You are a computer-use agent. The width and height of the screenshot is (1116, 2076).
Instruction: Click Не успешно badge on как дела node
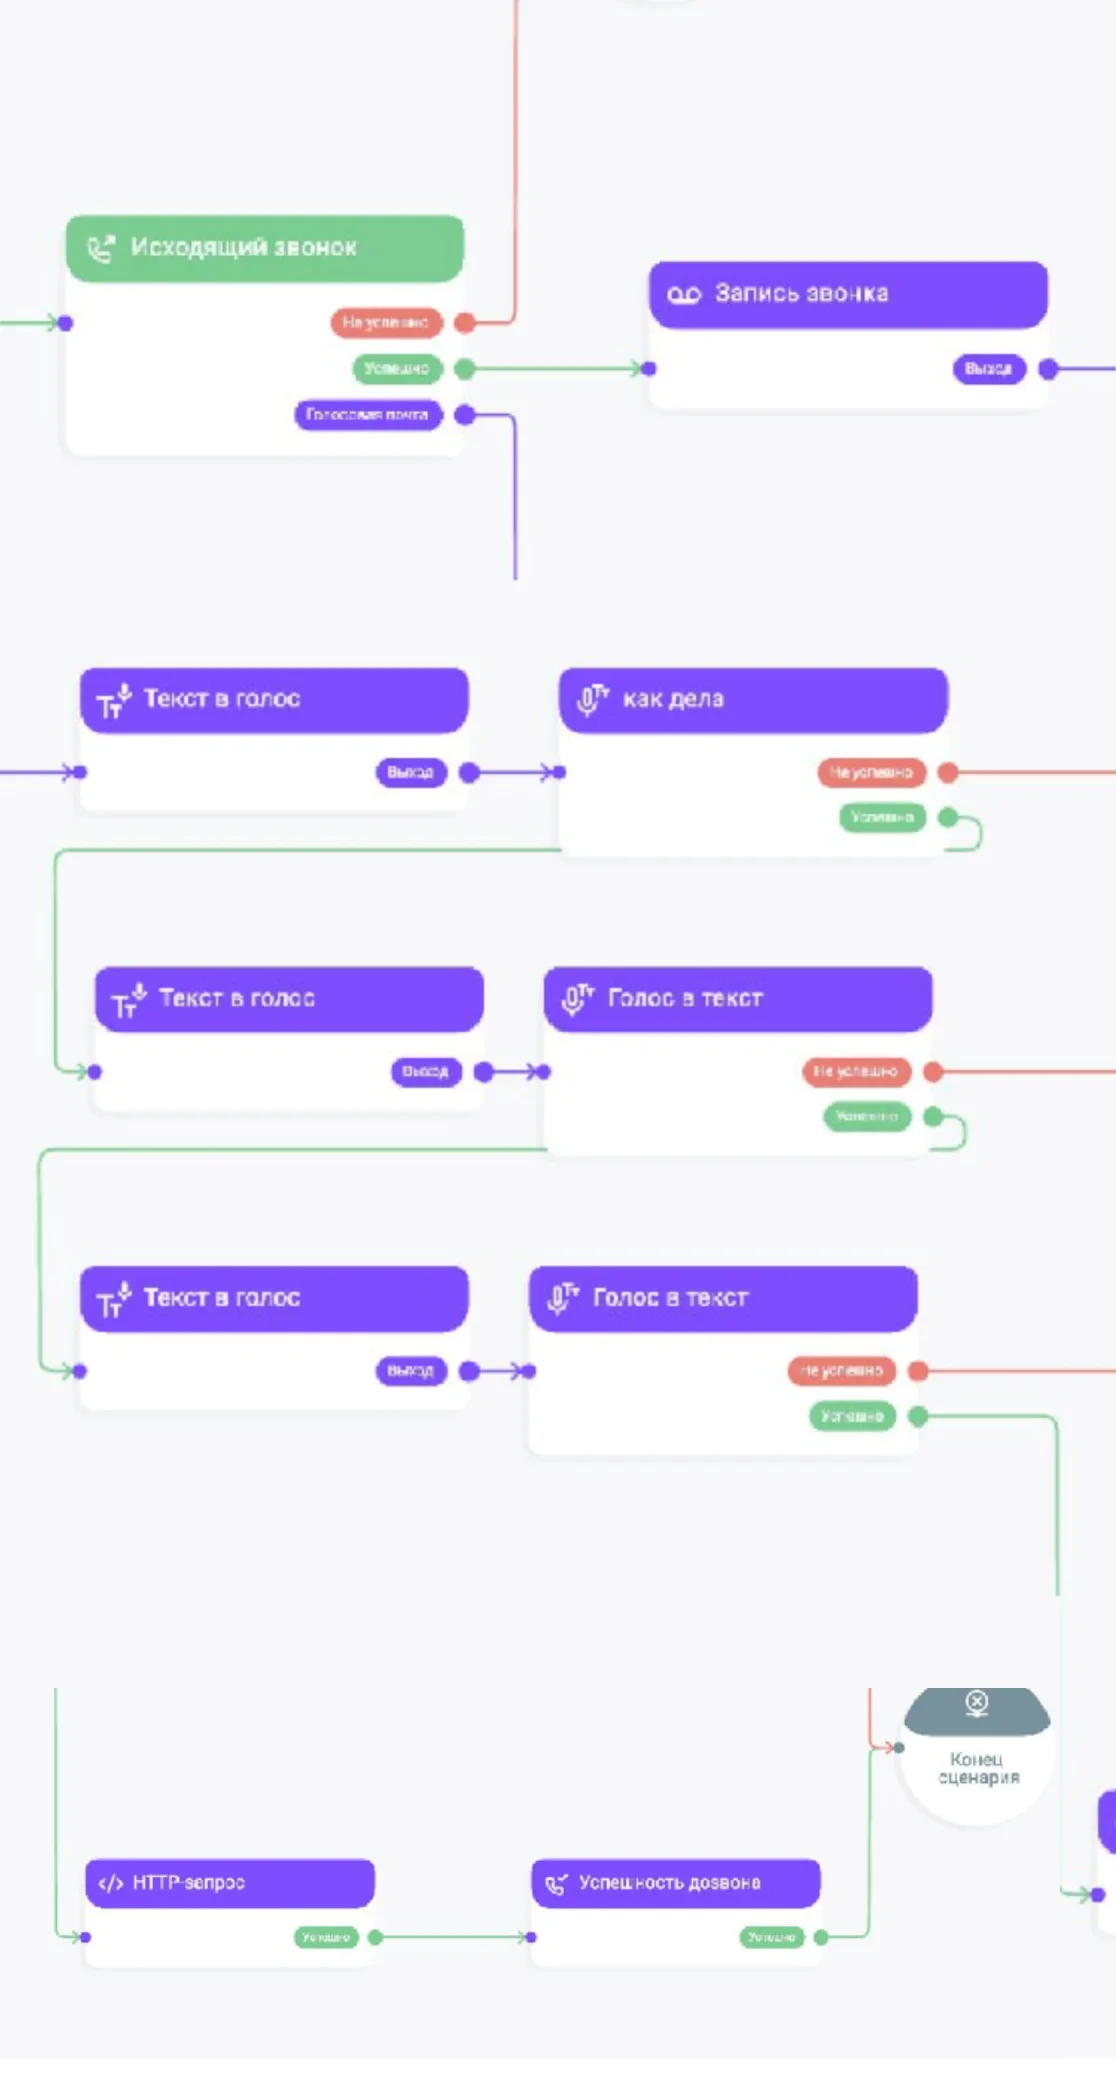coord(871,772)
